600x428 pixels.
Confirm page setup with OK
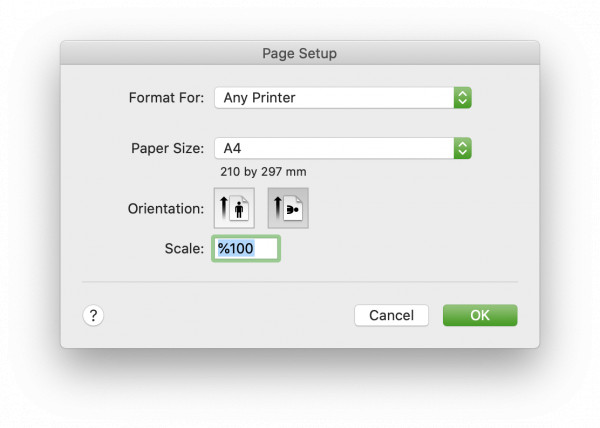[480, 316]
